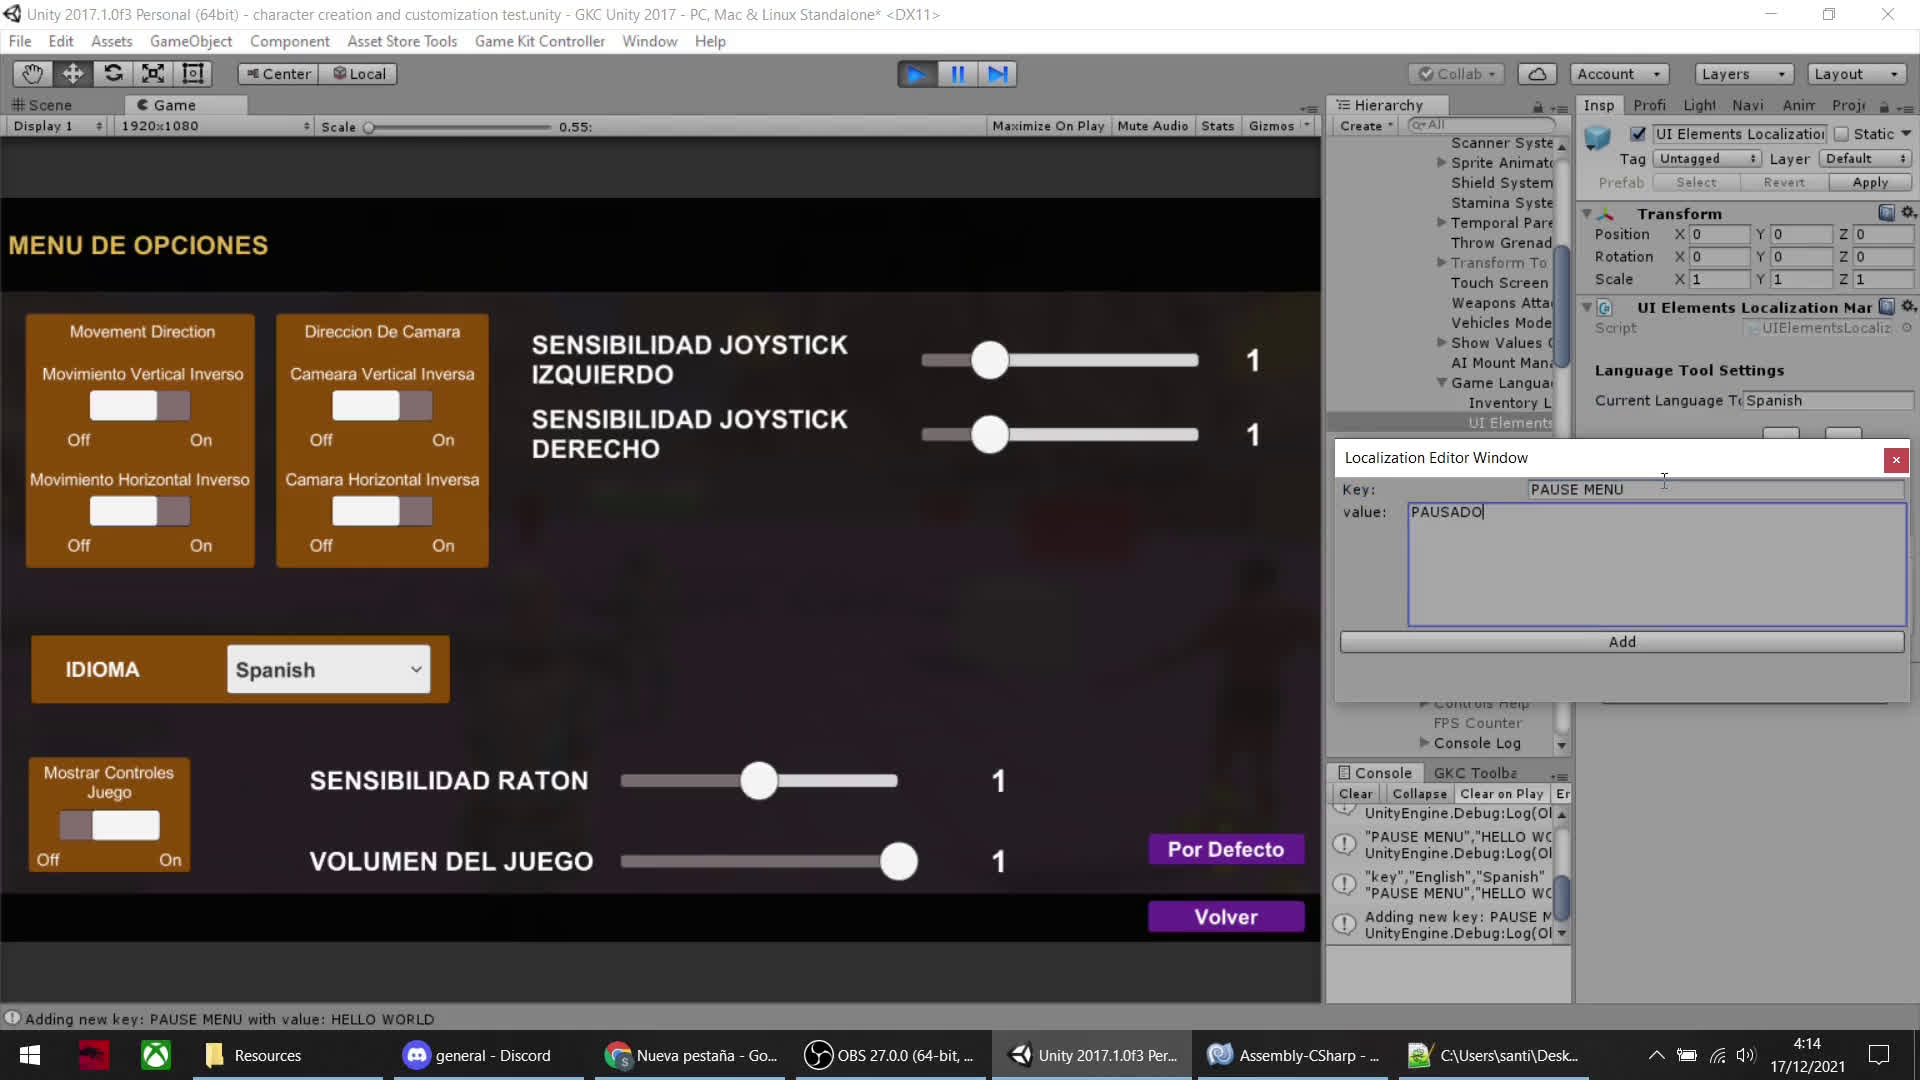1920x1080 pixels.
Task: Drag the SENSIBILIDAD RATON slider
Action: point(758,781)
